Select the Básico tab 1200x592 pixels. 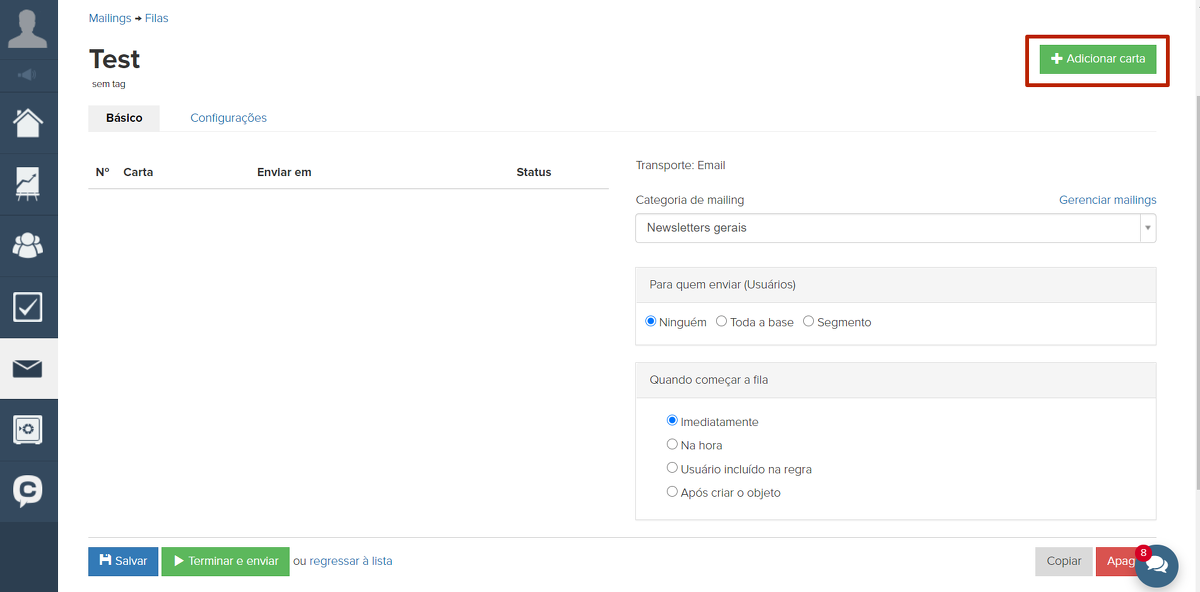(x=124, y=118)
